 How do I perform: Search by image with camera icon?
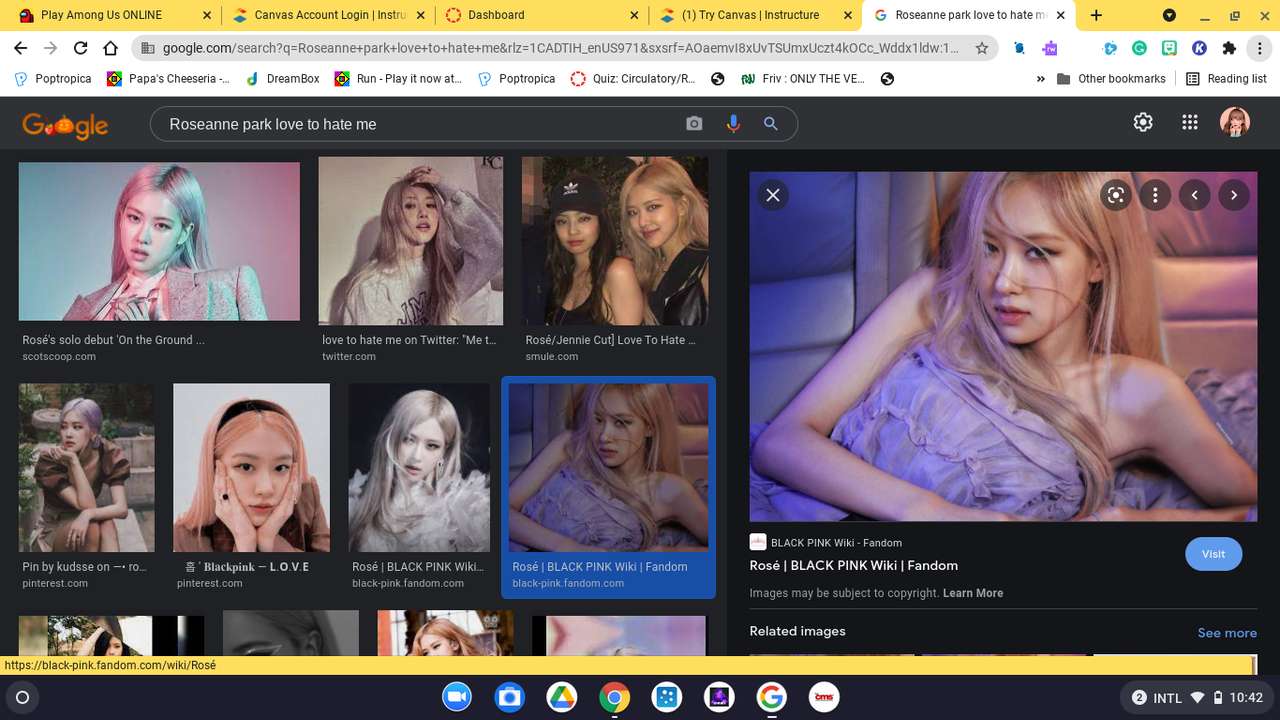click(x=694, y=123)
